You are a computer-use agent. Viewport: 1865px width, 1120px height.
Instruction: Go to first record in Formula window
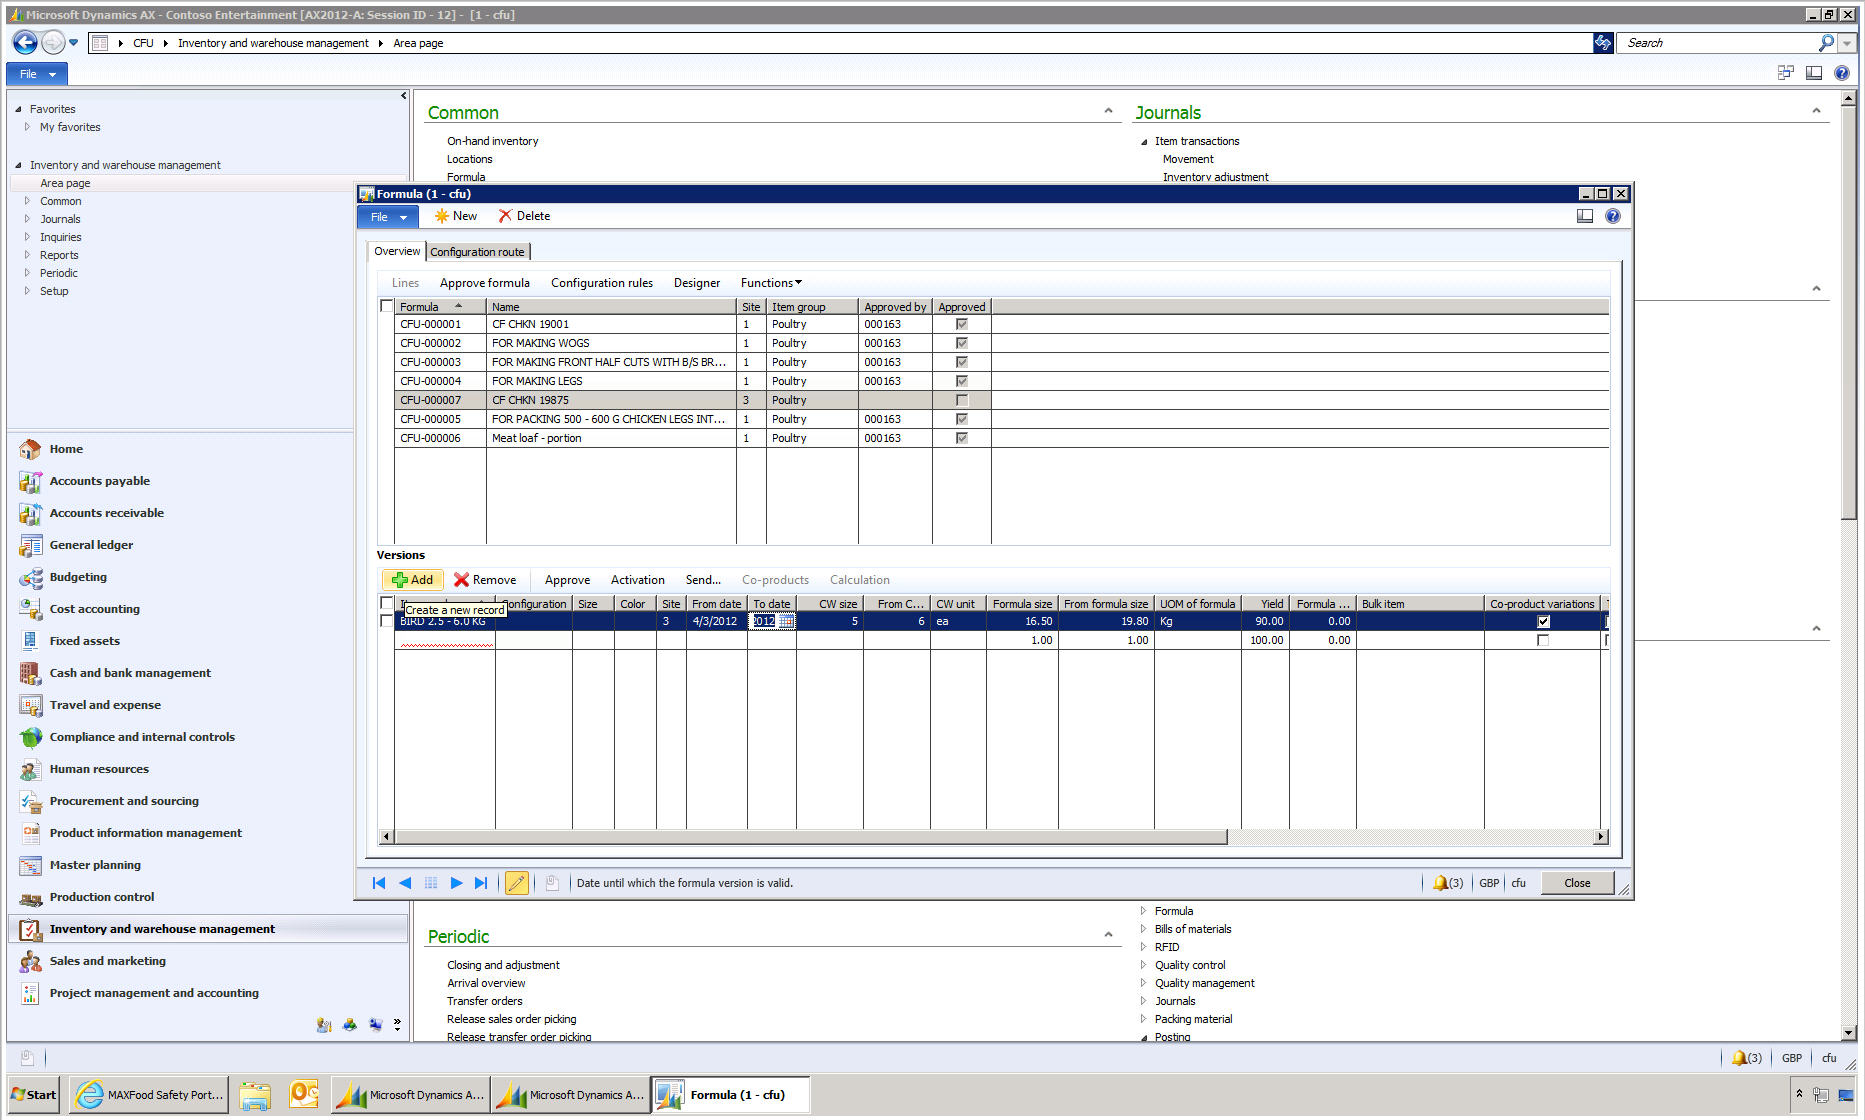click(x=379, y=883)
